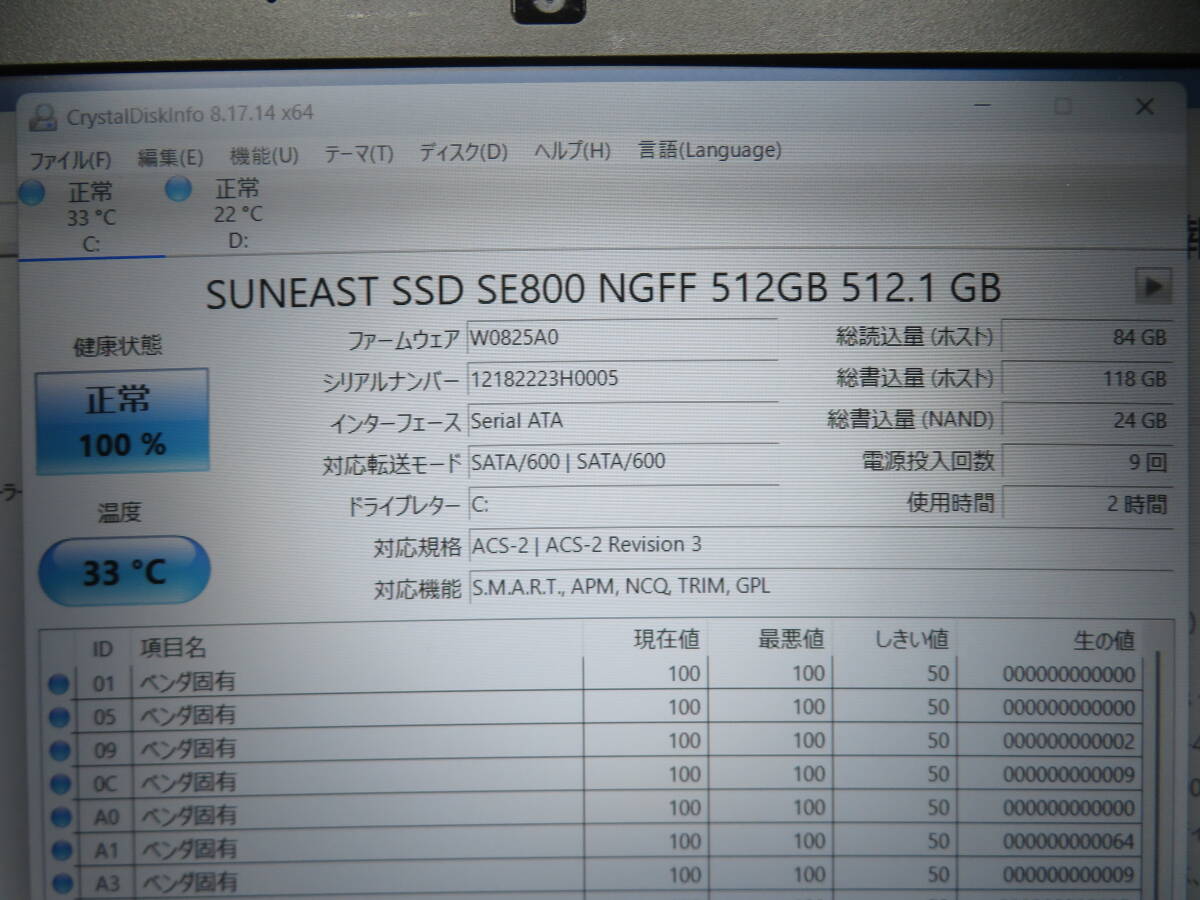Select the total NAND writes value 24 GB

point(1086,421)
